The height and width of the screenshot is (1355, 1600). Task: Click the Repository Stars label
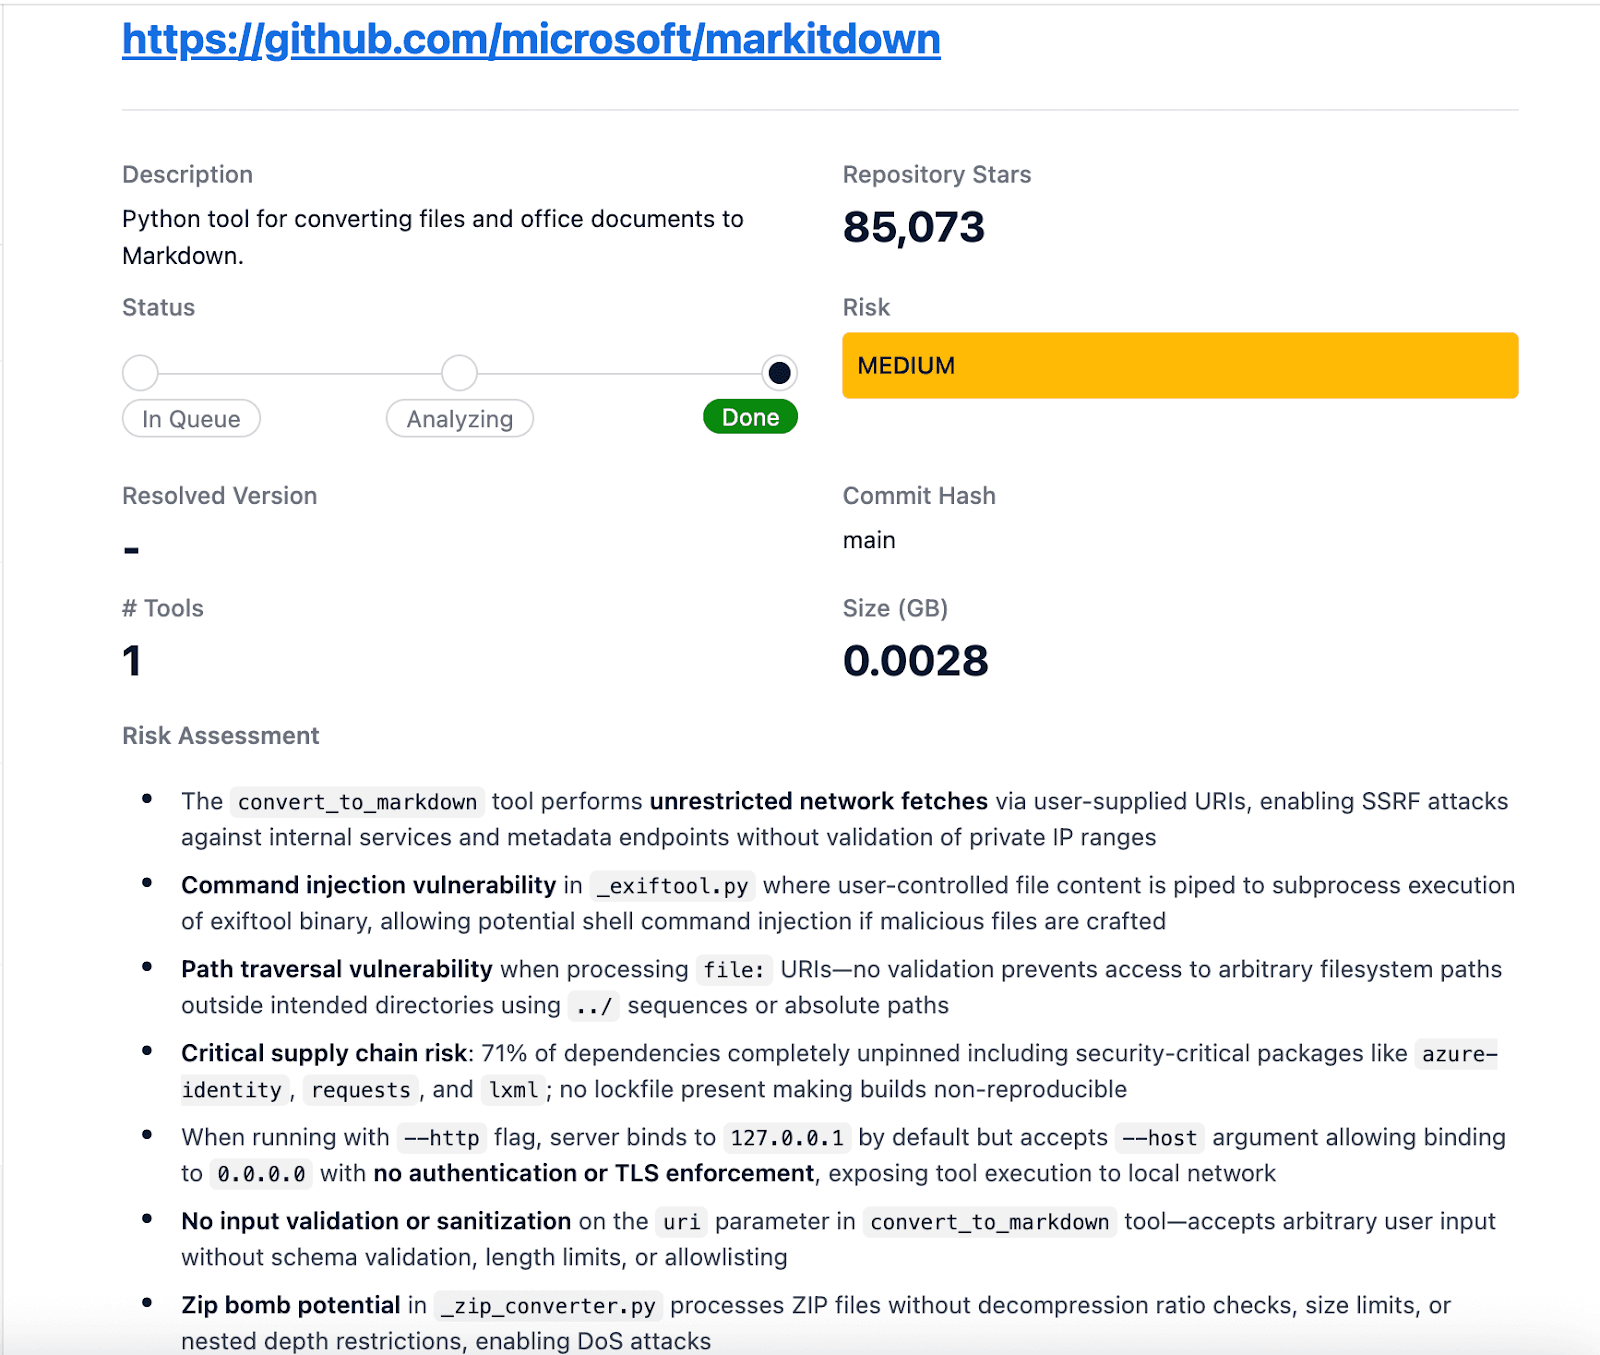pos(937,174)
